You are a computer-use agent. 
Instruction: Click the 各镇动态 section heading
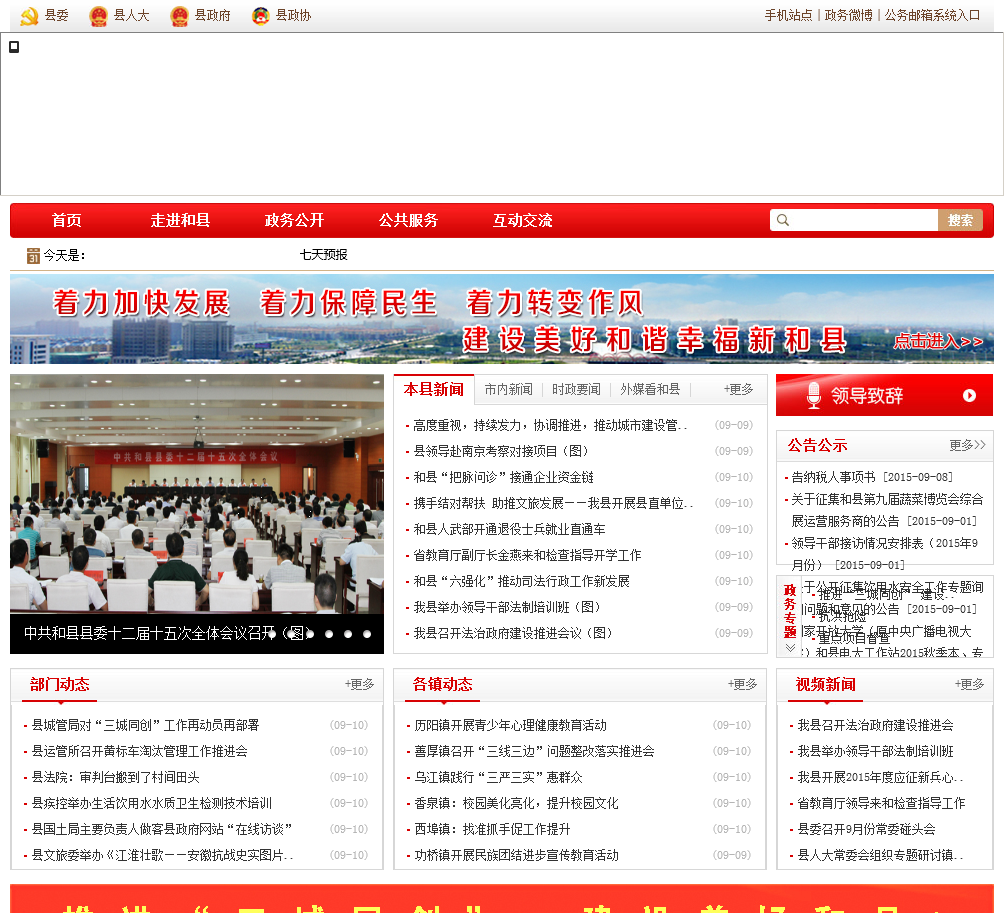[442, 684]
